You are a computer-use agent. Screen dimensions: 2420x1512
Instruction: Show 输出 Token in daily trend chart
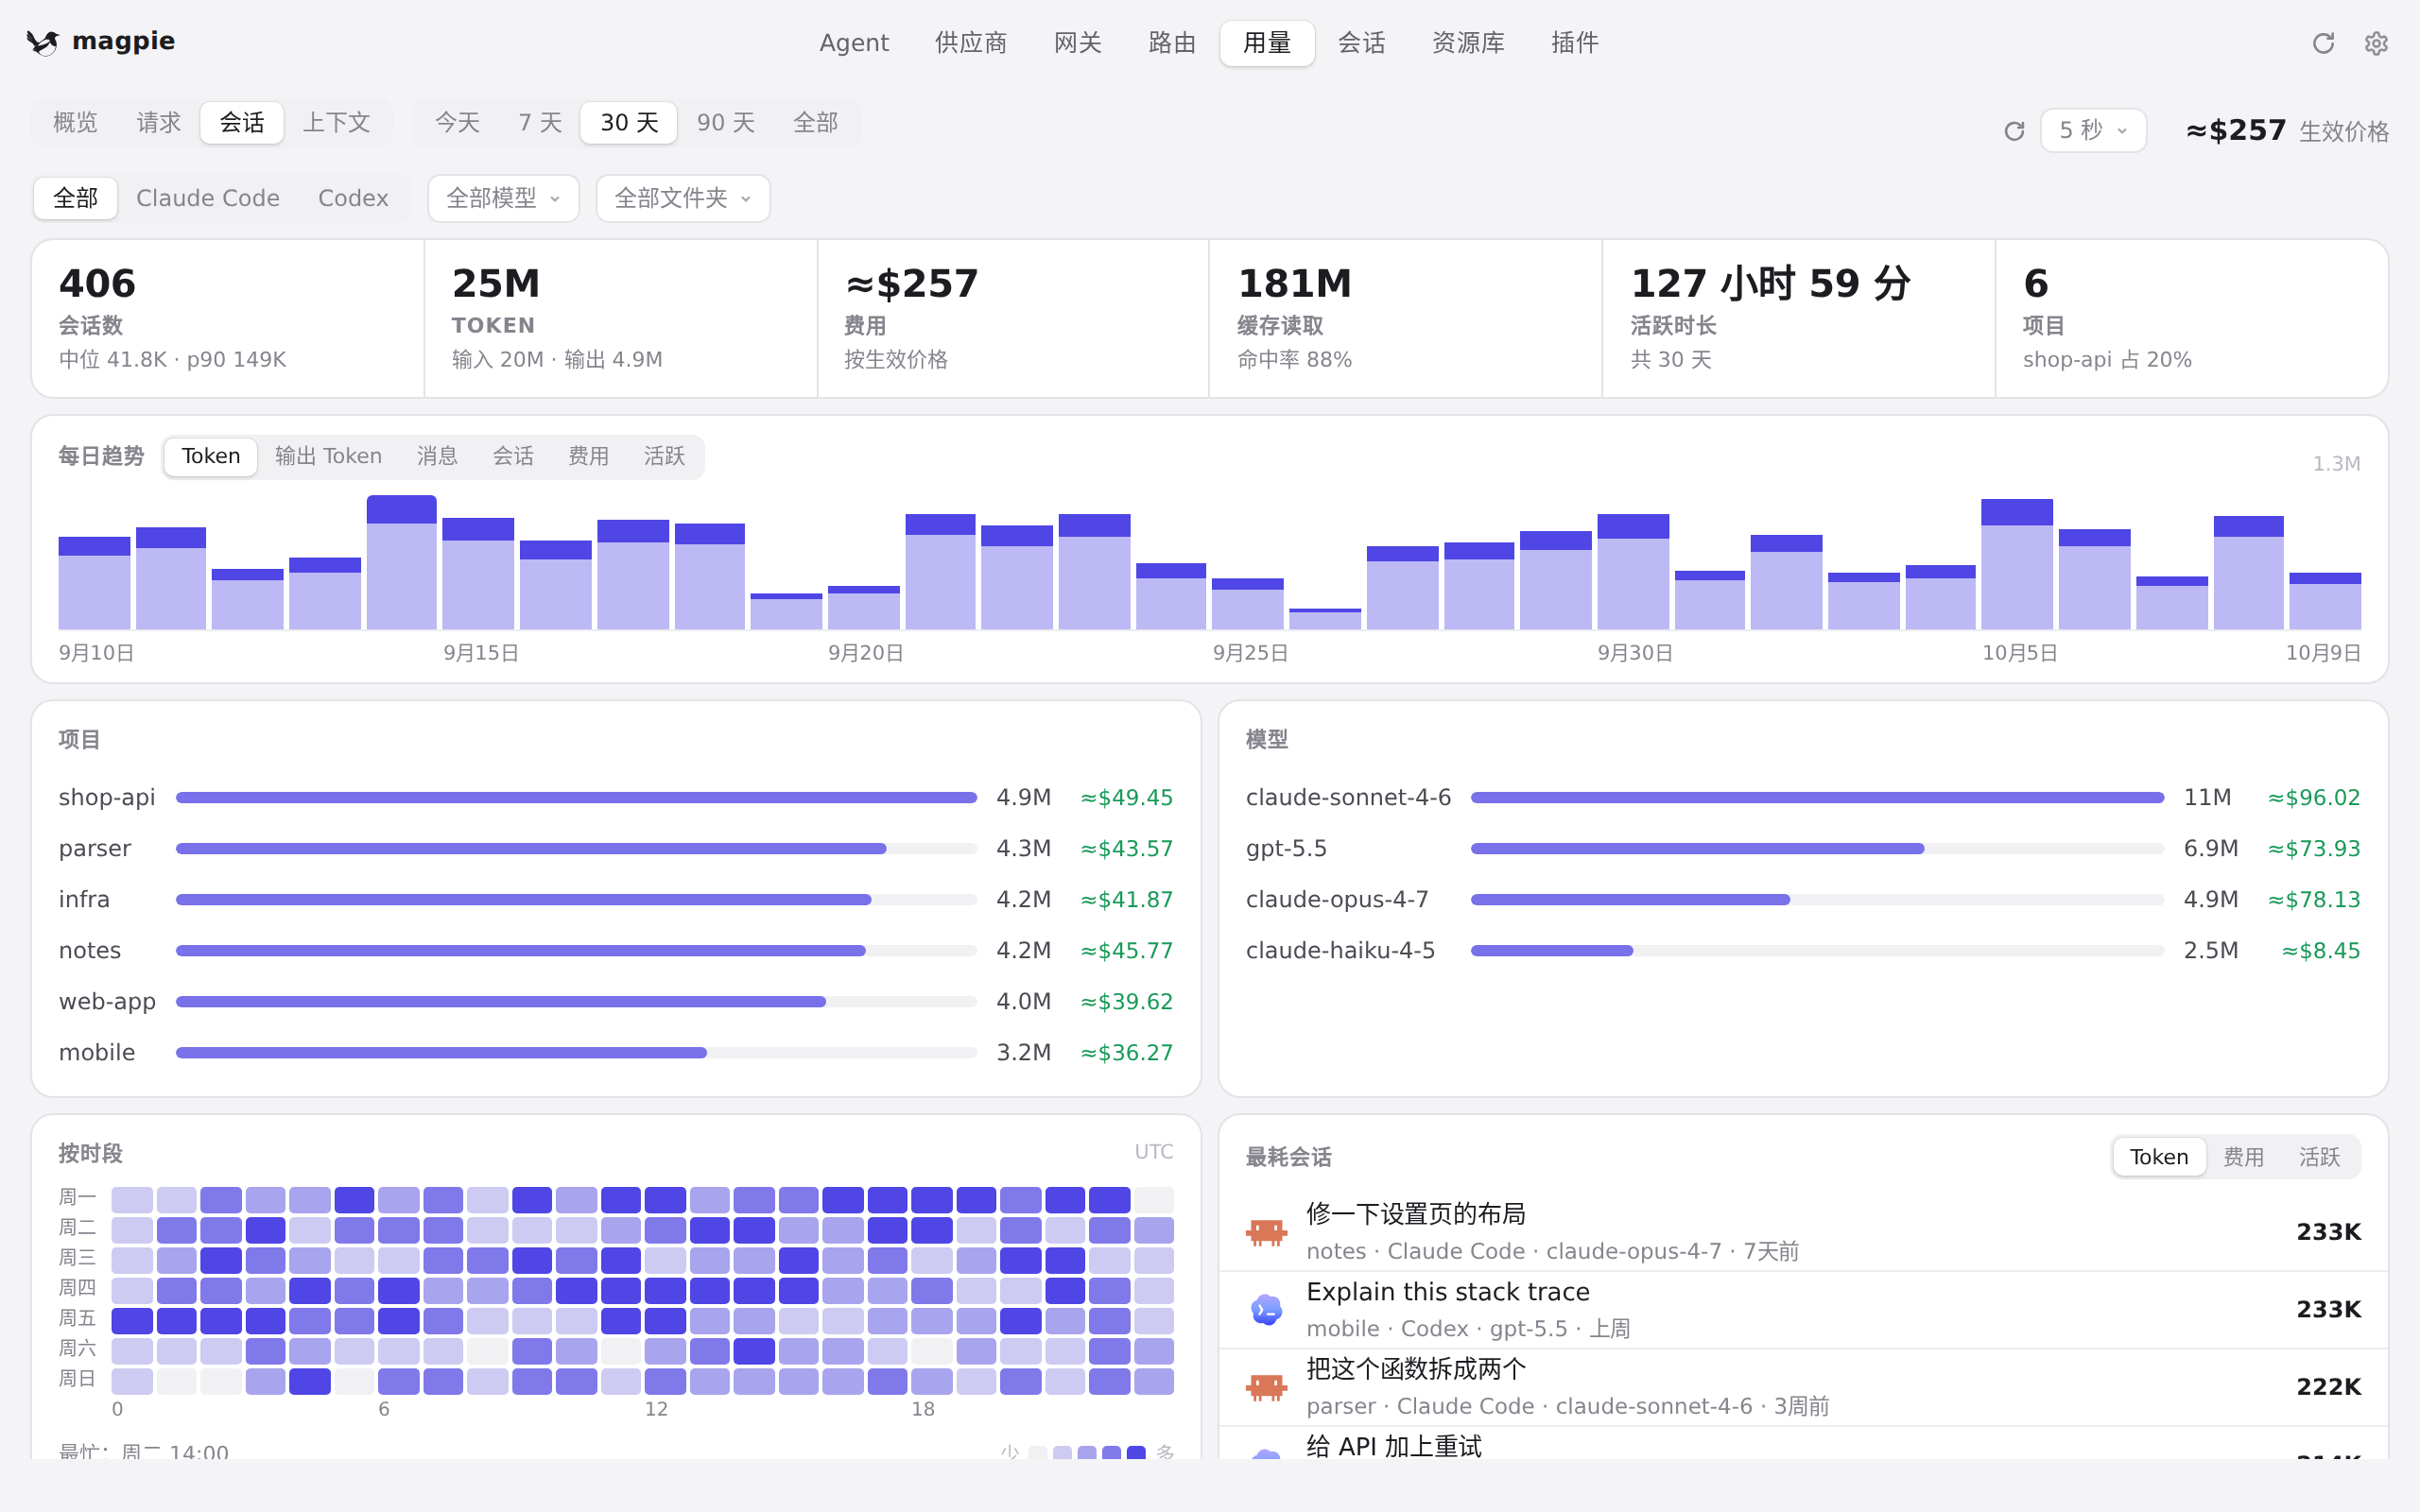coord(328,457)
